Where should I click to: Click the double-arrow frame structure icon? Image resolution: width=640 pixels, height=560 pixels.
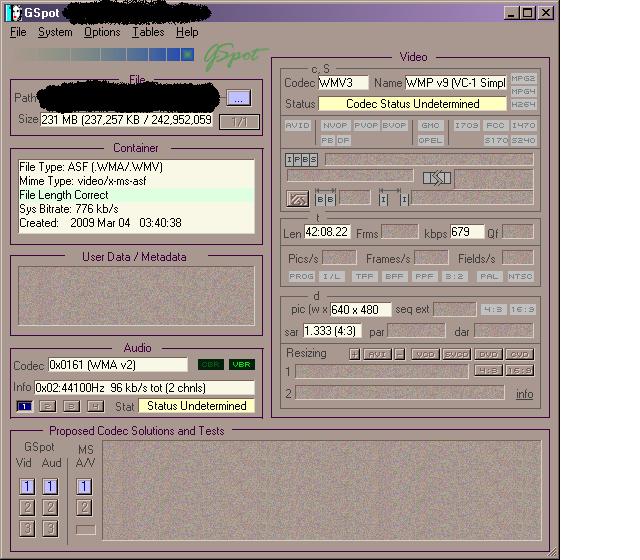coord(437,178)
